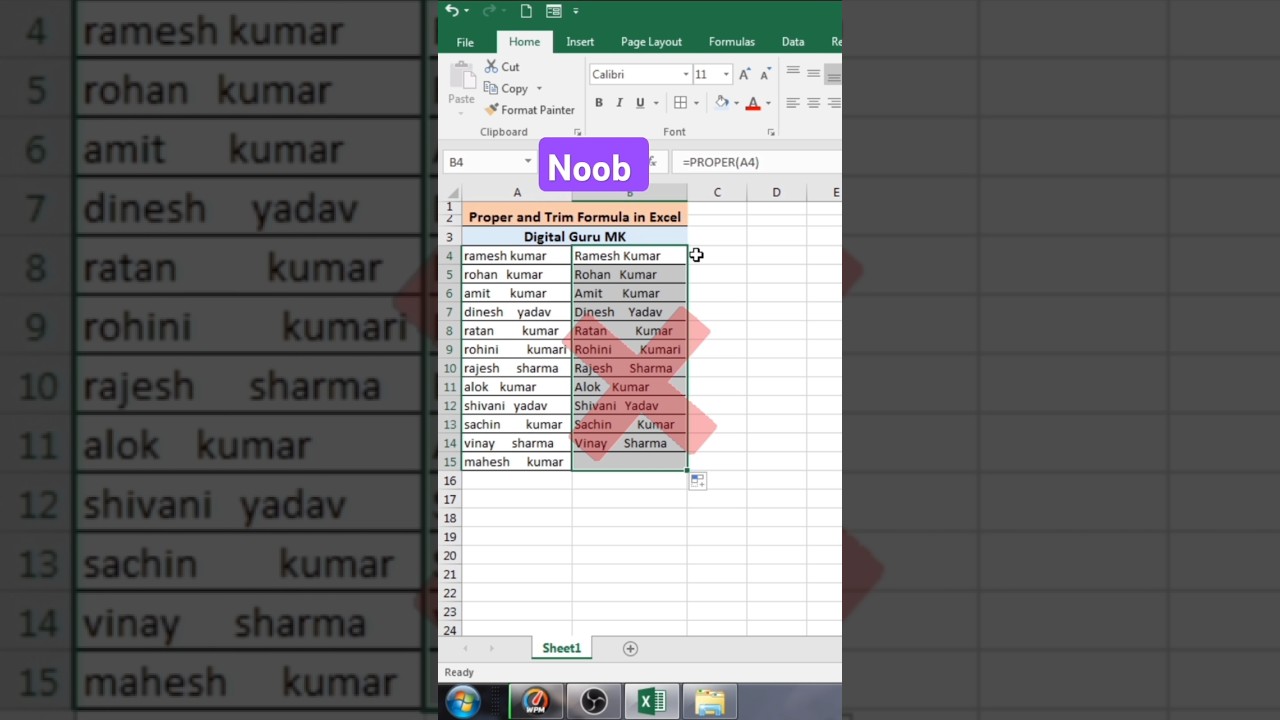Viewport: 1280px width, 720px height.
Task: Open the Font dialog launcher
Action: (771, 132)
